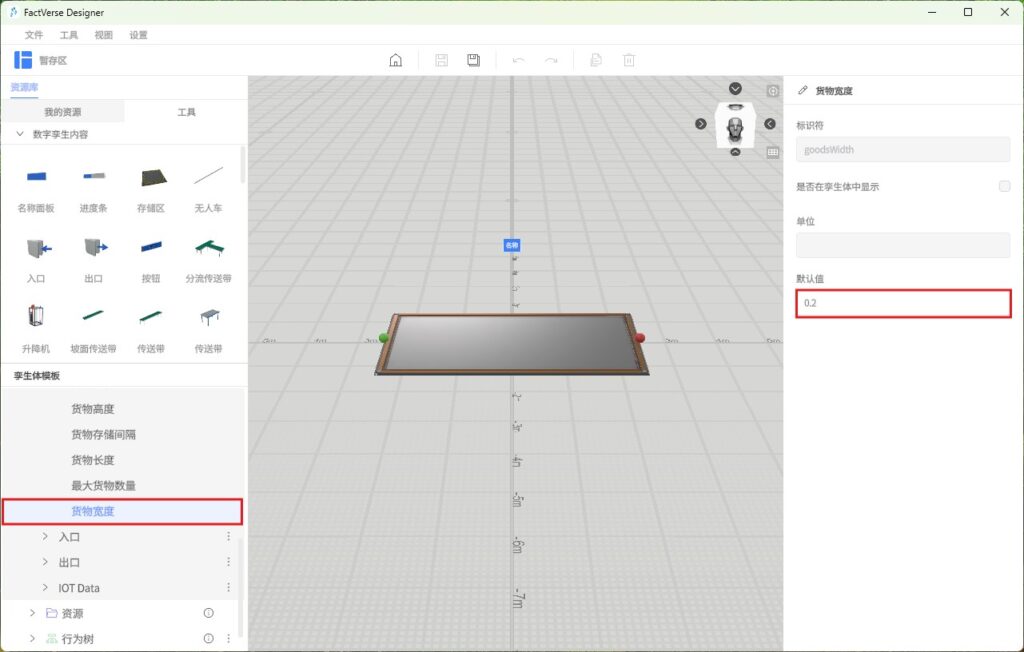Image resolution: width=1024 pixels, height=652 pixels.
Task: Open the 文件 menu
Action: 34,35
